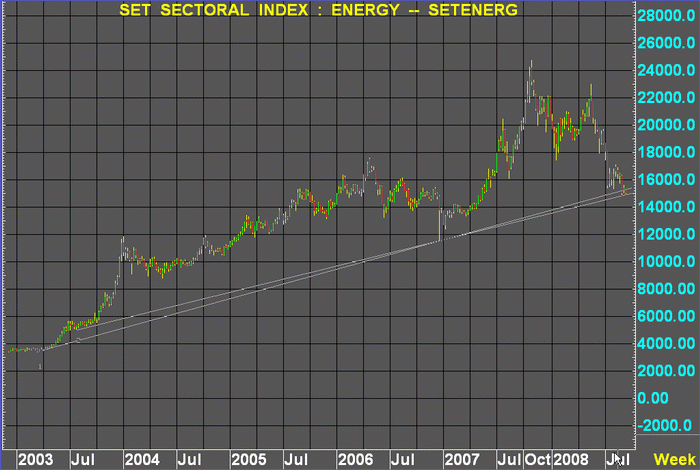Select the 12000.0 price label
The image size is (700, 470).
pos(666,234)
